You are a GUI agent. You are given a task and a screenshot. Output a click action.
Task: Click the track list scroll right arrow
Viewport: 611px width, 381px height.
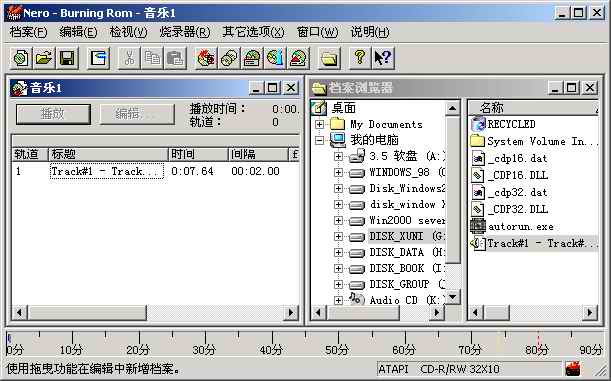pos(290,312)
